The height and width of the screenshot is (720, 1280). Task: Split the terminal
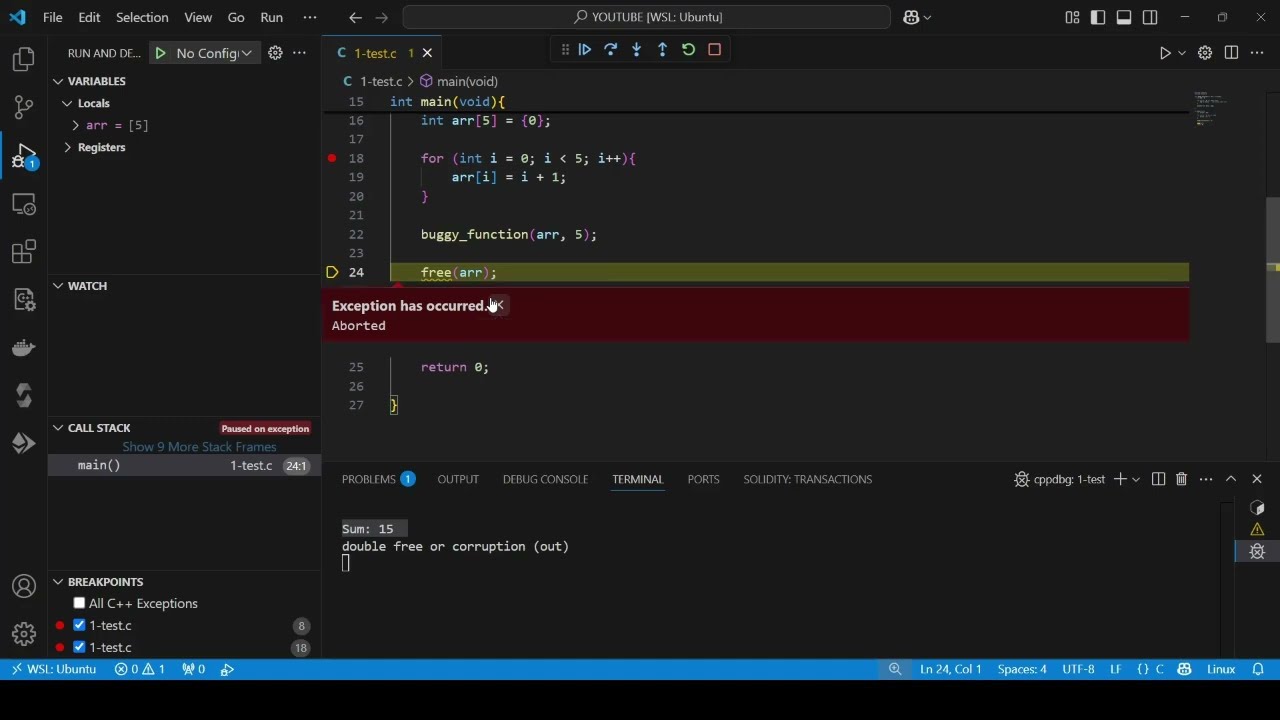(1158, 479)
